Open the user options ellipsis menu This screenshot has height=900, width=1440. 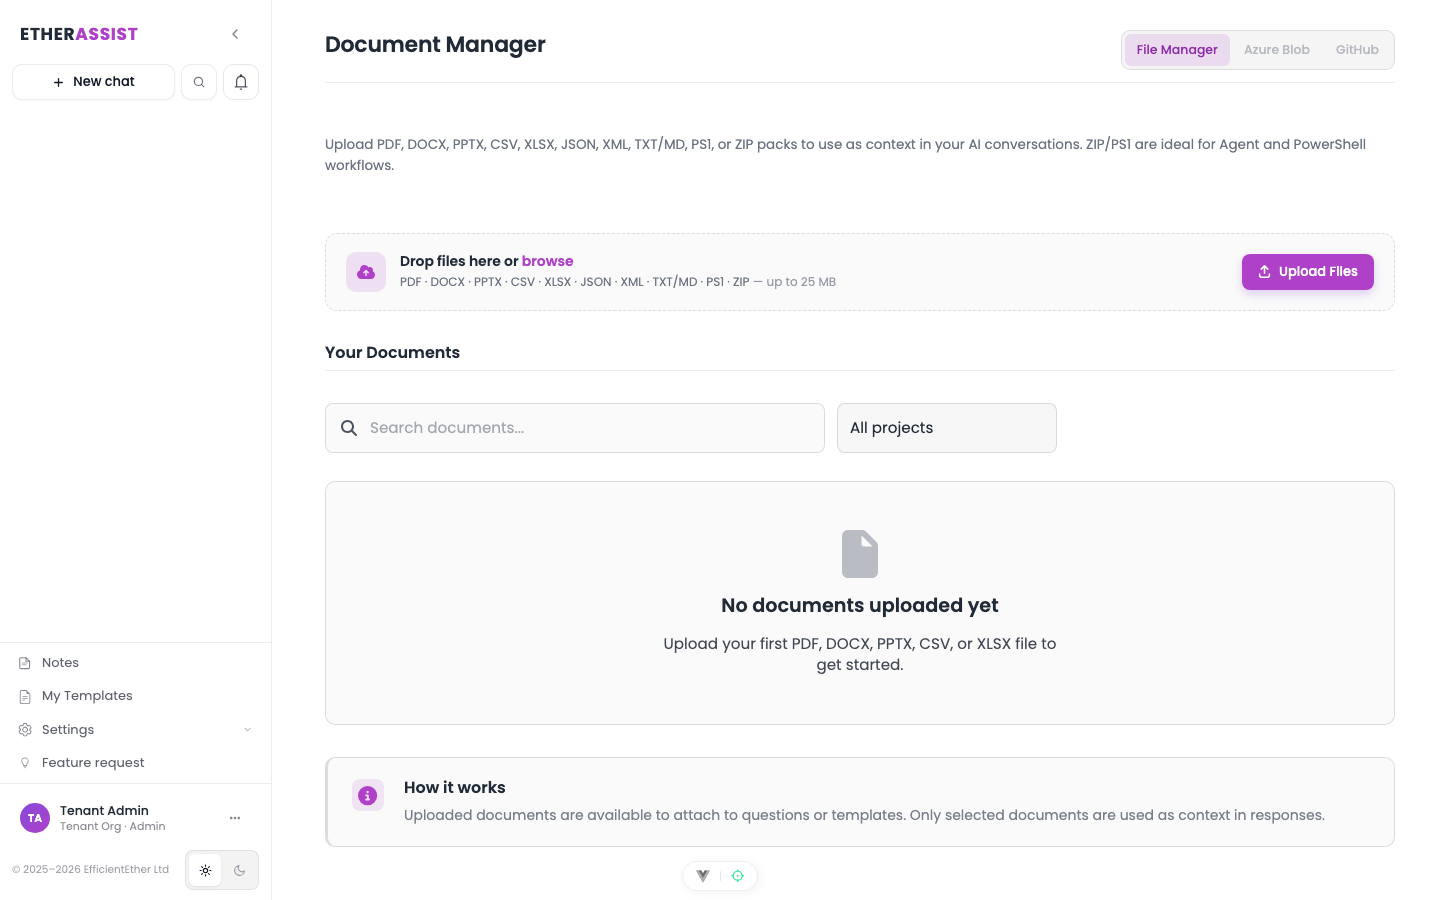point(235,818)
